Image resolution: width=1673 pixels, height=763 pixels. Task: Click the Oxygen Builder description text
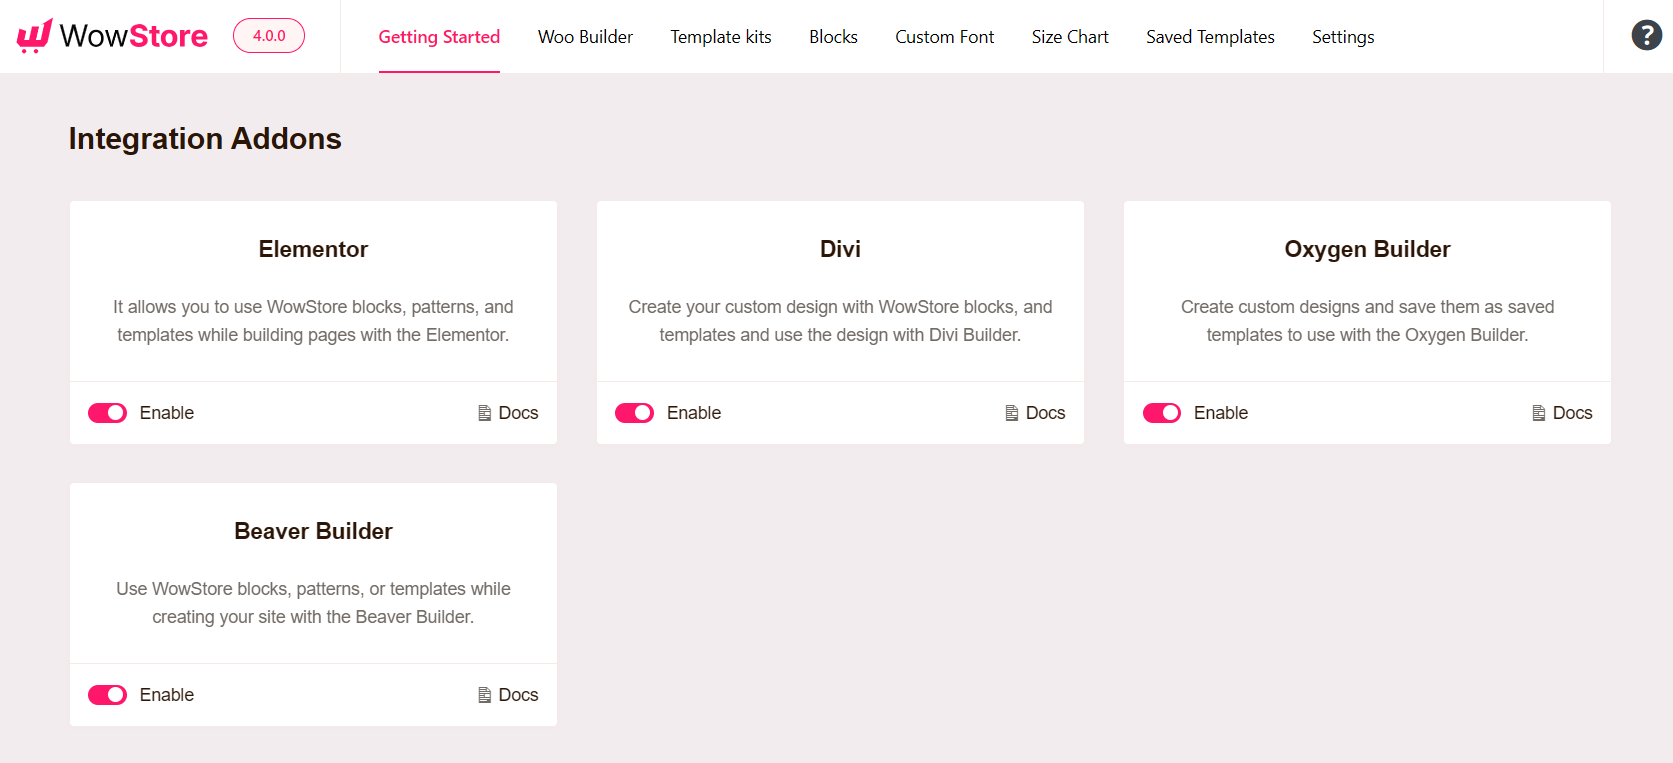point(1367,321)
